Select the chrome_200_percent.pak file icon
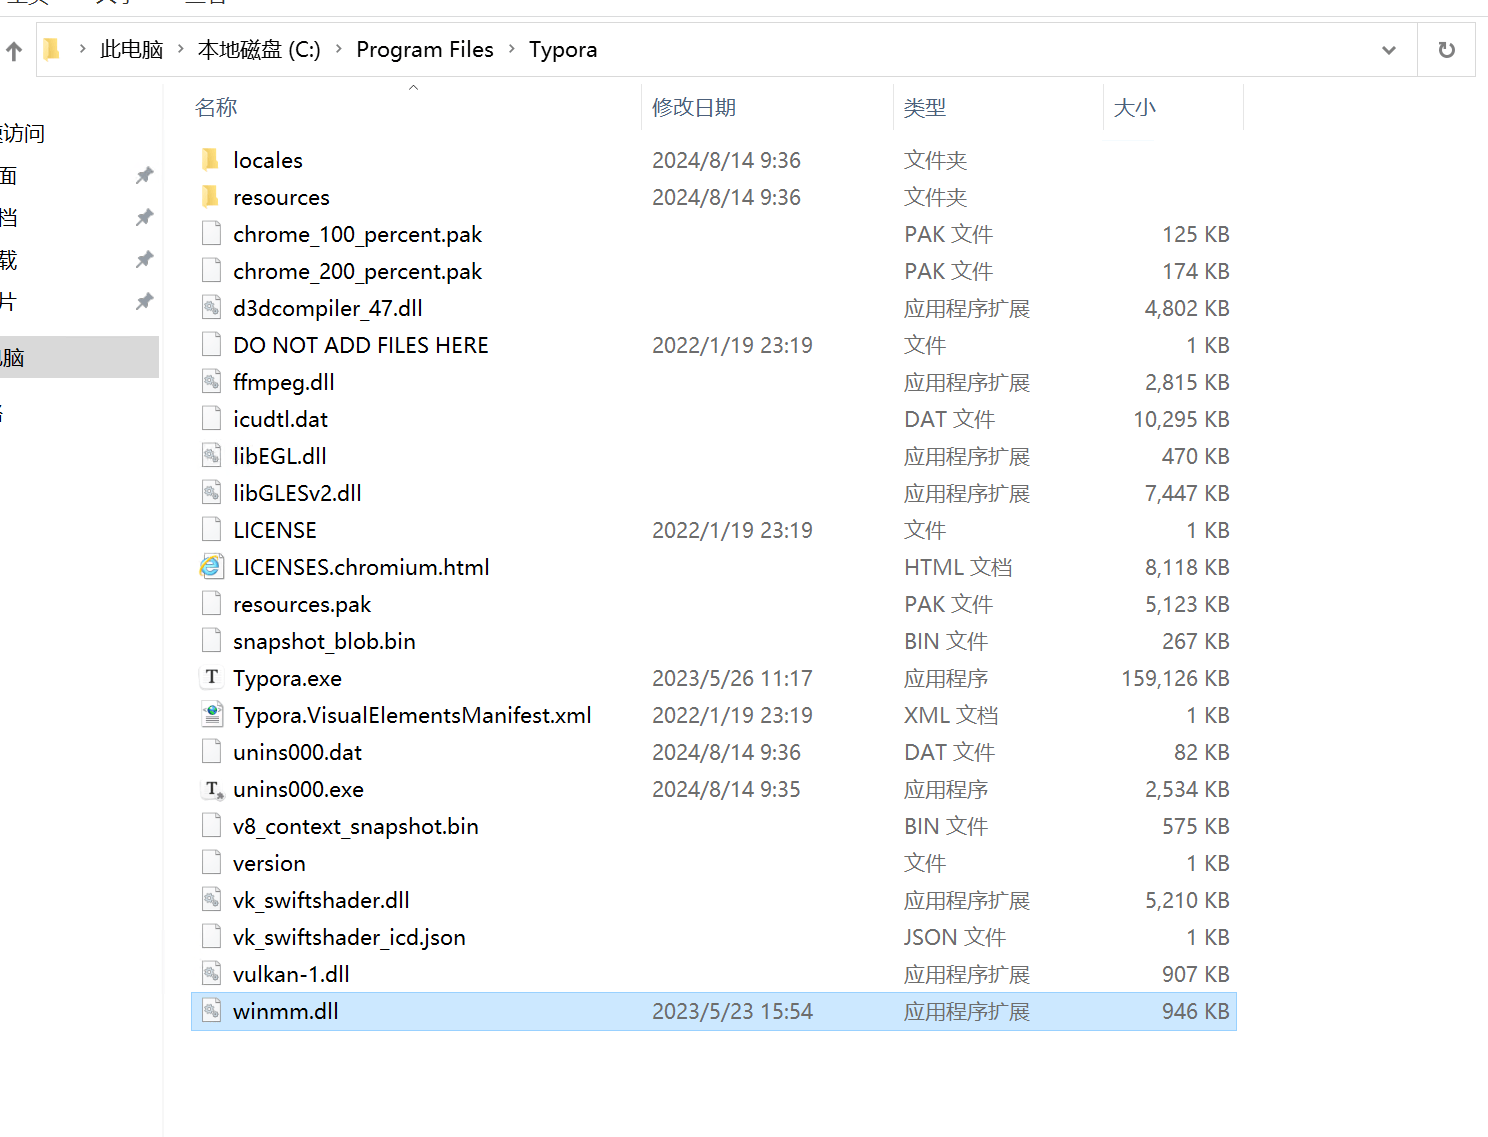Screen dimensions: 1488x1137 [x=211, y=271]
